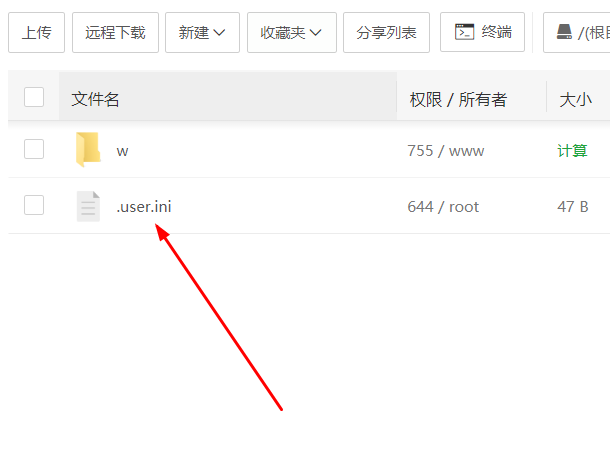
Task: Open the 终端 terminal button
Action: 482,32
